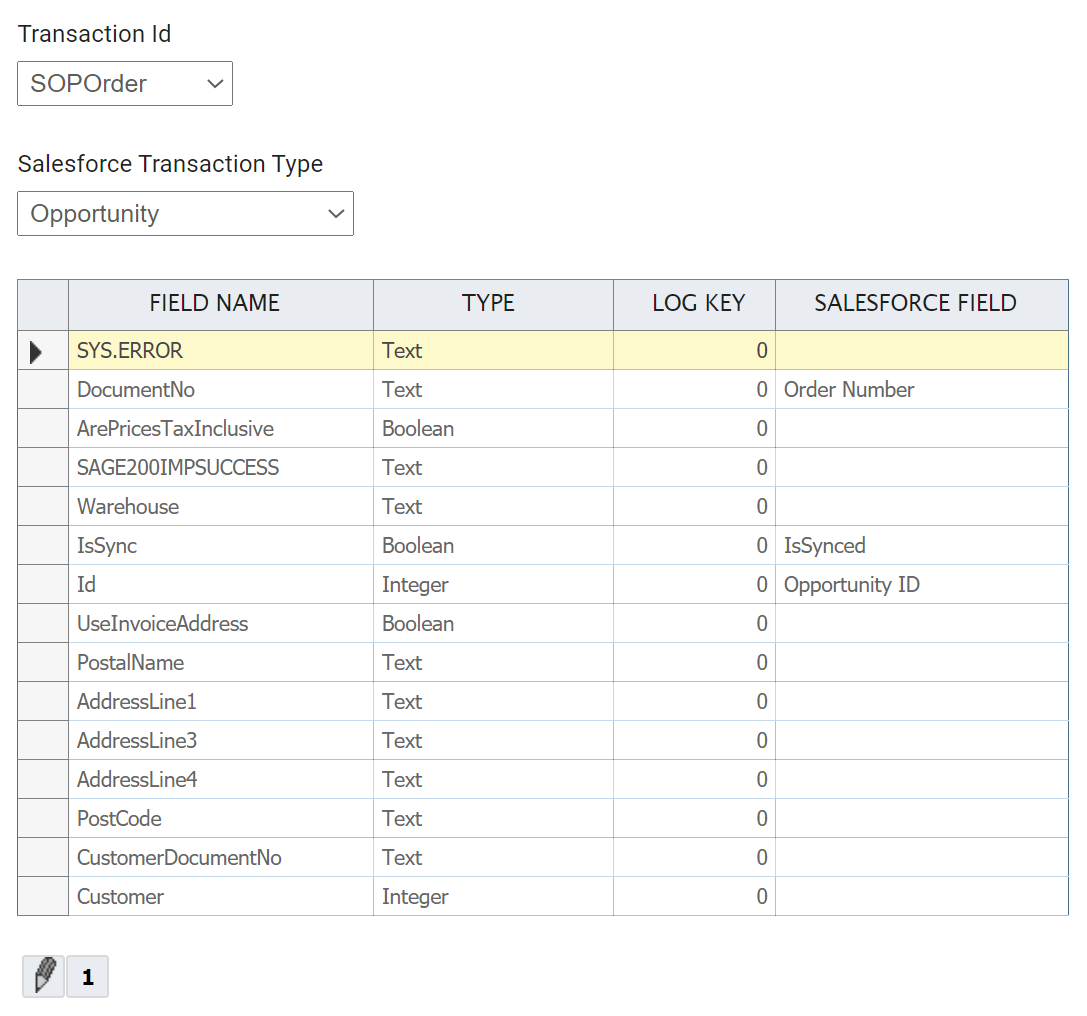Screen dimensions: 1087x1016
Task: Click row selector beside Warehouse row
Action: [x=43, y=507]
